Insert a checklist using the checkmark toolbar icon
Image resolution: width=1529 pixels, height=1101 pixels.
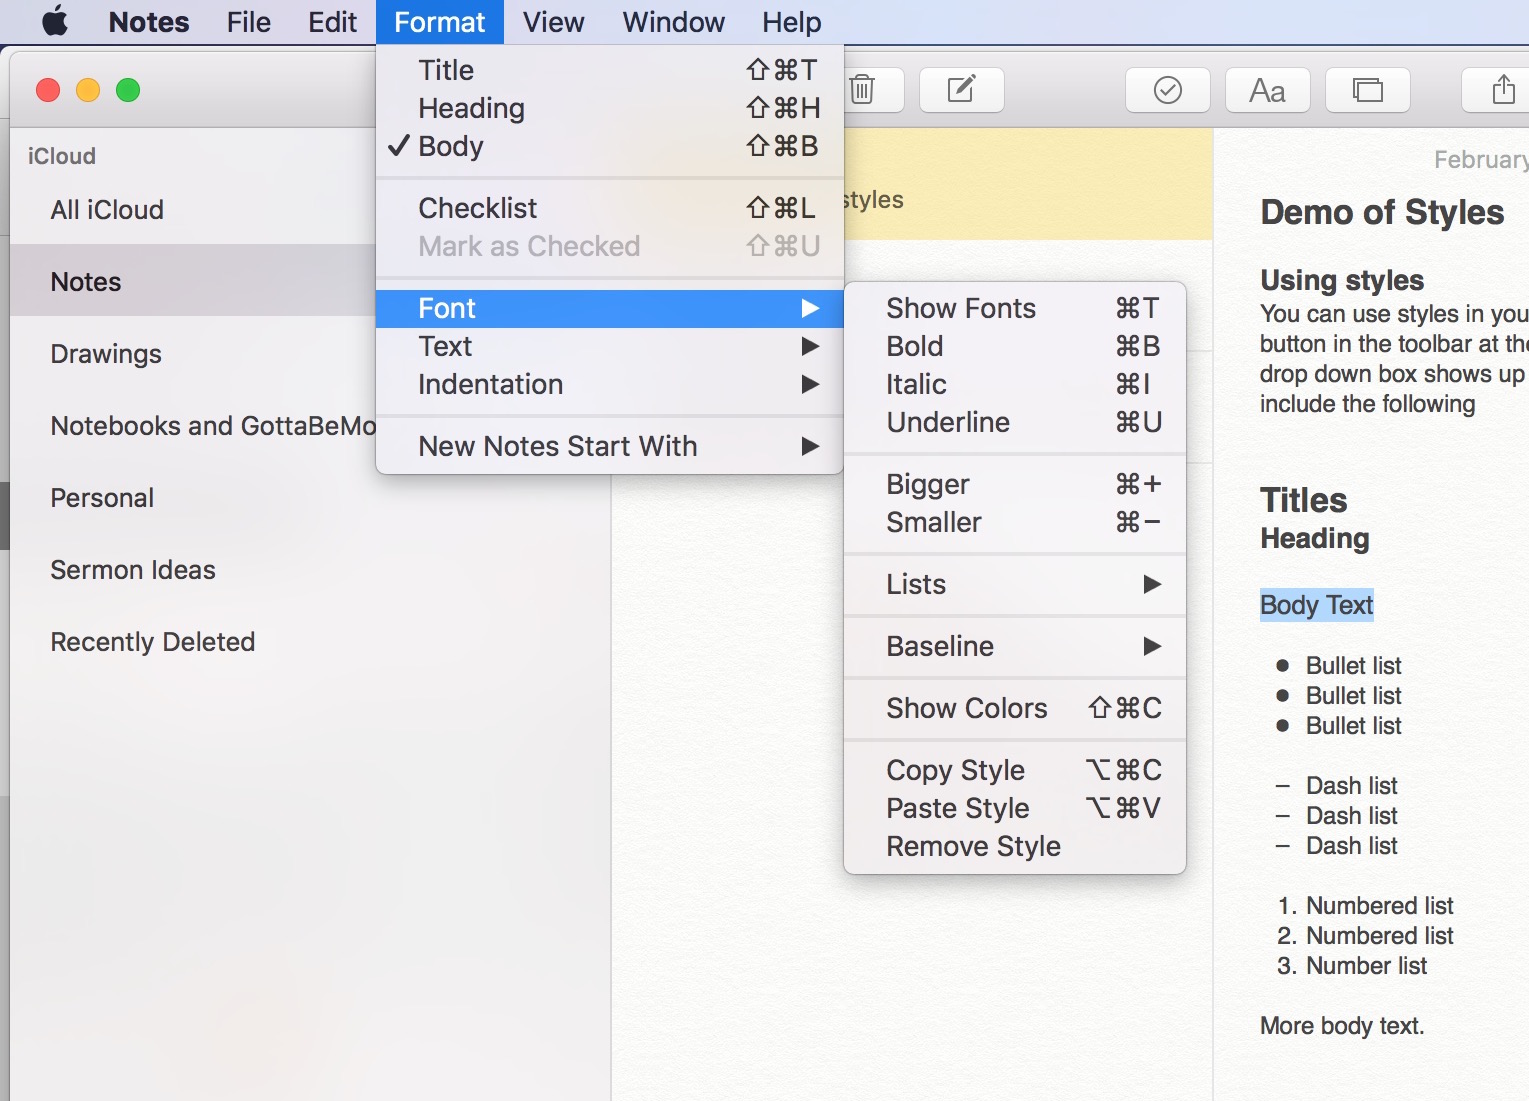pos(1167,90)
